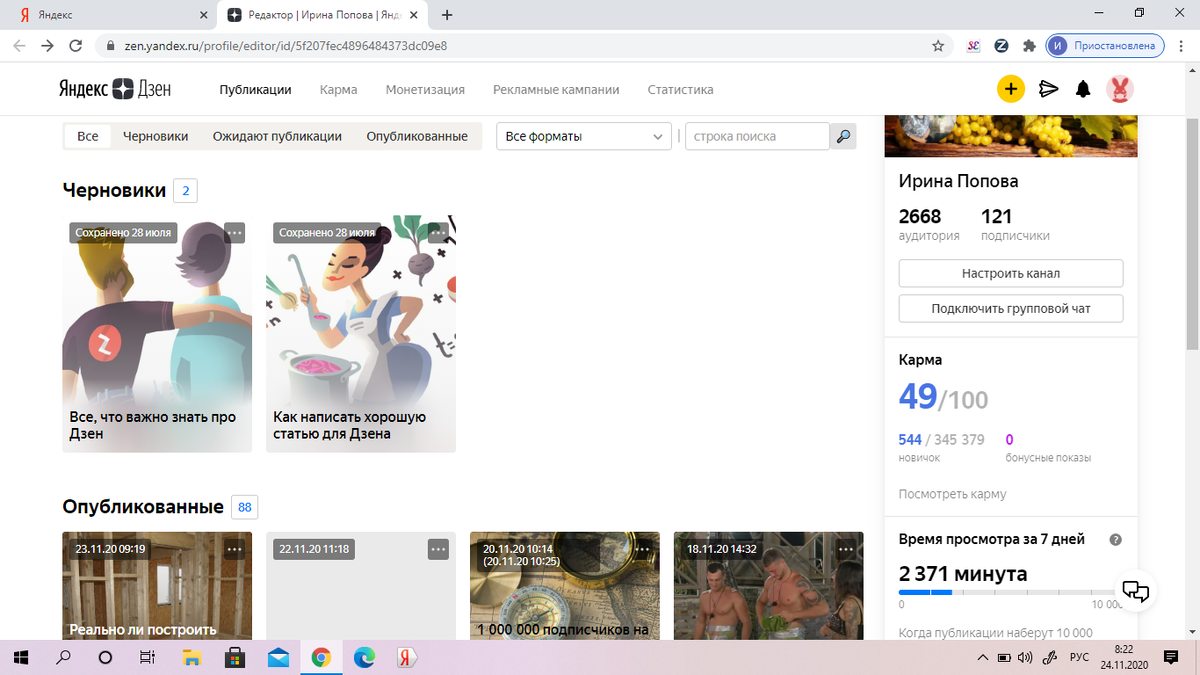Select the 'Черновики' filter tab
Screen dimensions: 1200x675
click(156, 136)
